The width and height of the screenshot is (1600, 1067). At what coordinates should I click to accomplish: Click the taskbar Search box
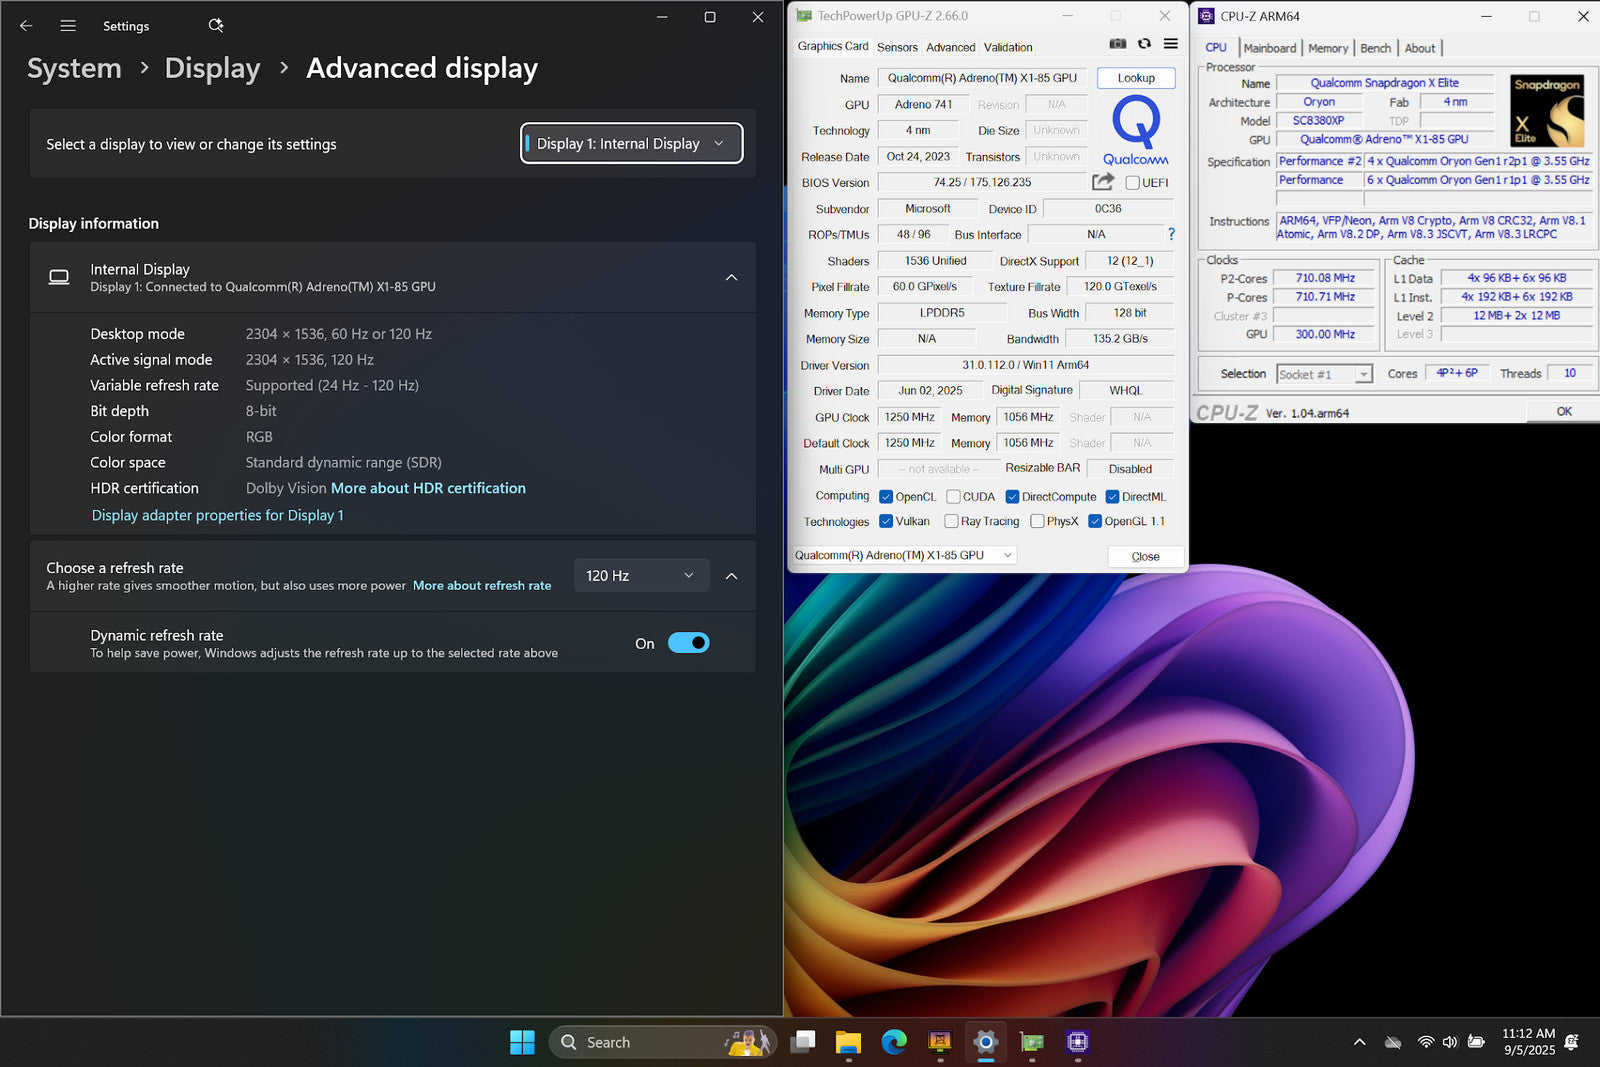(x=663, y=1042)
